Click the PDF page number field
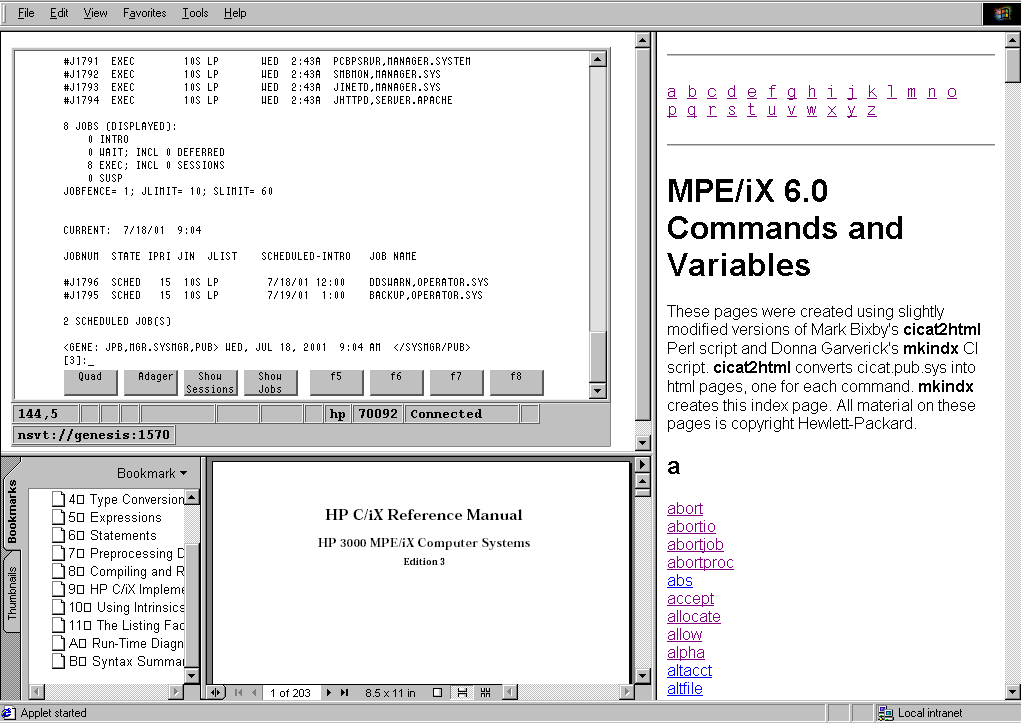The height and width of the screenshot is (723, 1021). 290,693
